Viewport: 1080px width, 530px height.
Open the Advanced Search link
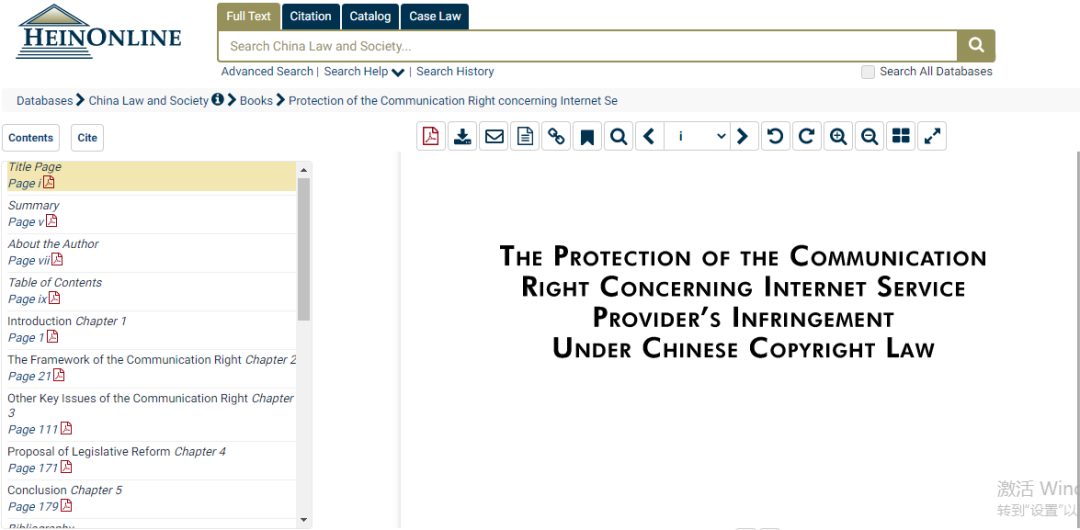(267, 72)
